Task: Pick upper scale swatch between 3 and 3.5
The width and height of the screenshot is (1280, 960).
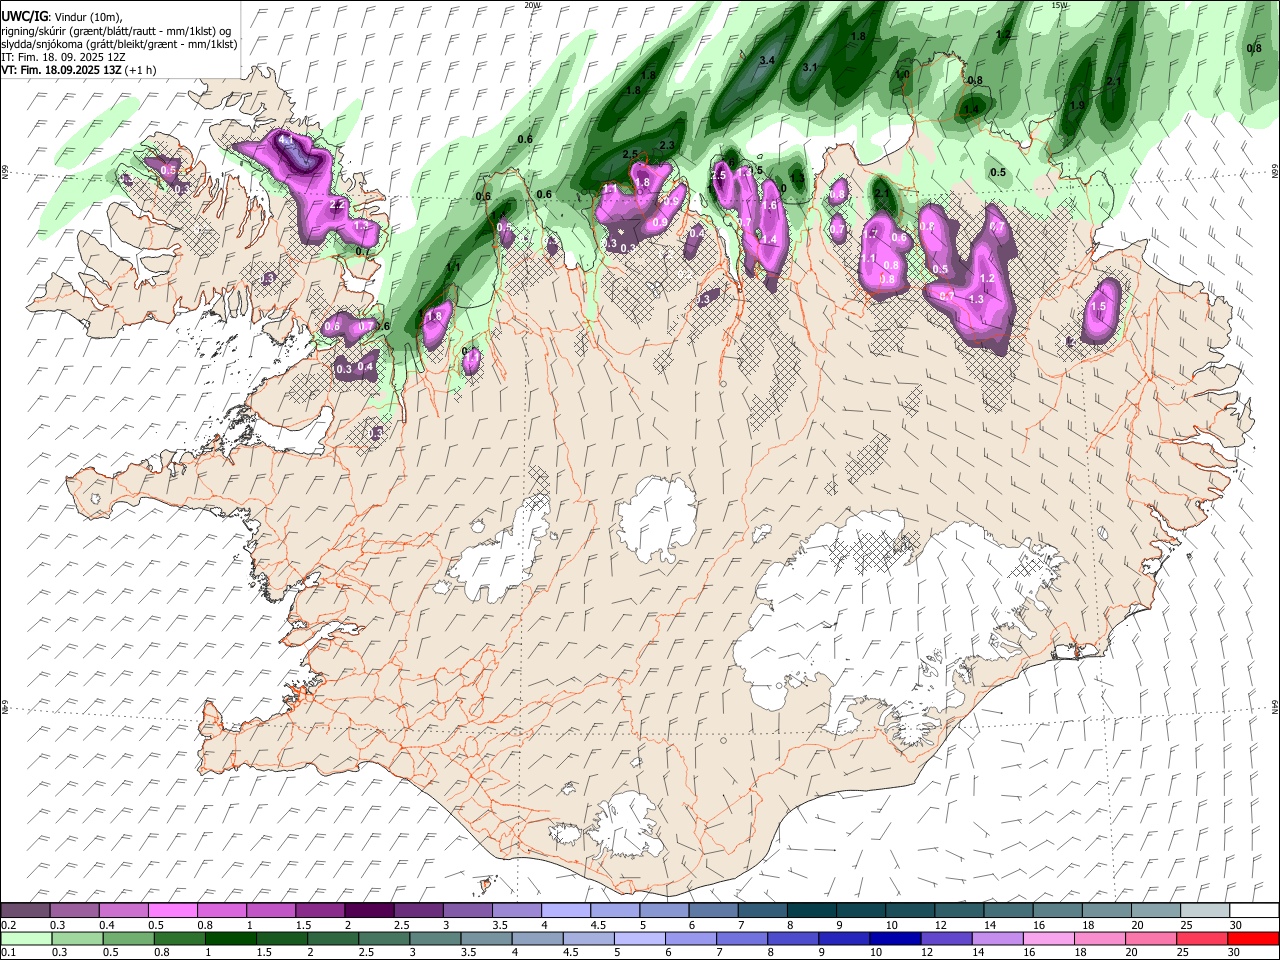Action: (x=466, y=911)
